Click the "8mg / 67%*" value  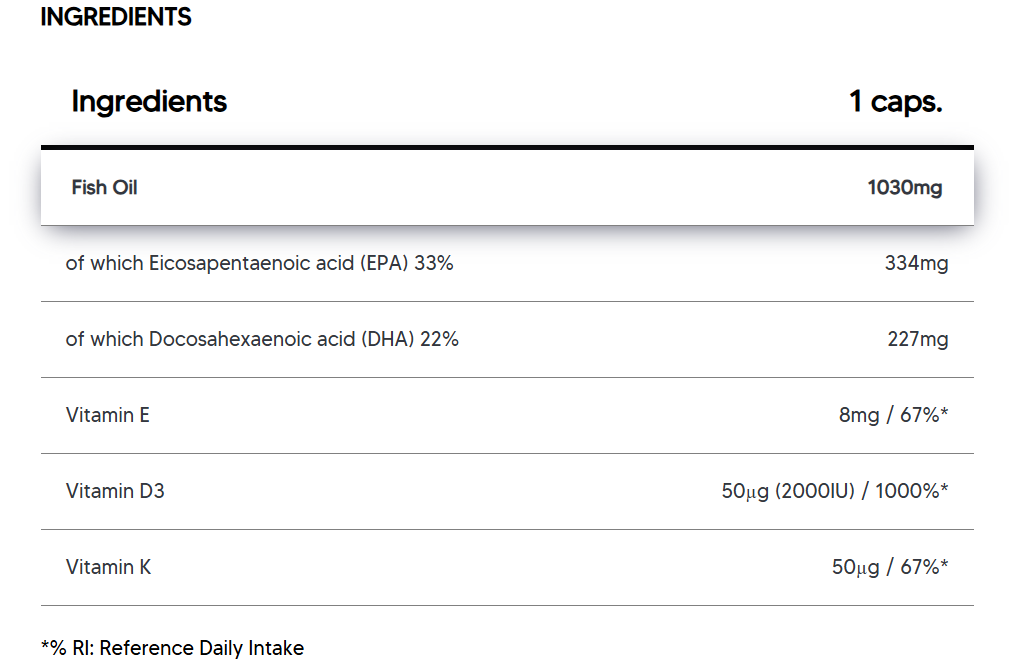coord(893,415)
